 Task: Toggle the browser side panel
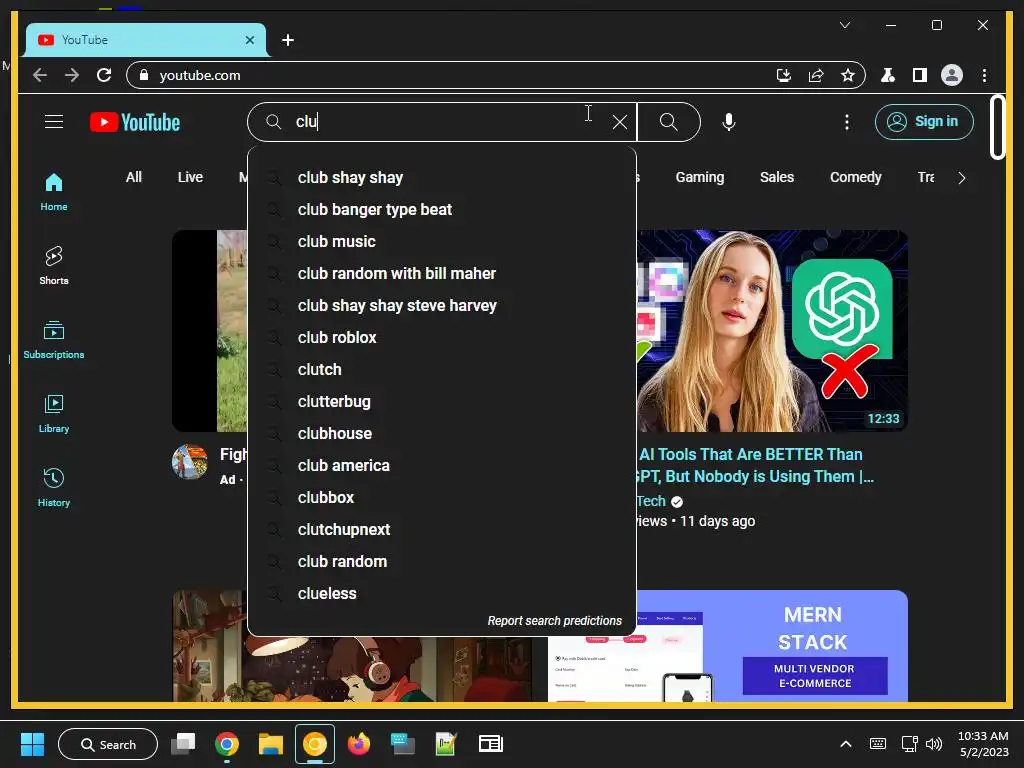pos(920,75)
